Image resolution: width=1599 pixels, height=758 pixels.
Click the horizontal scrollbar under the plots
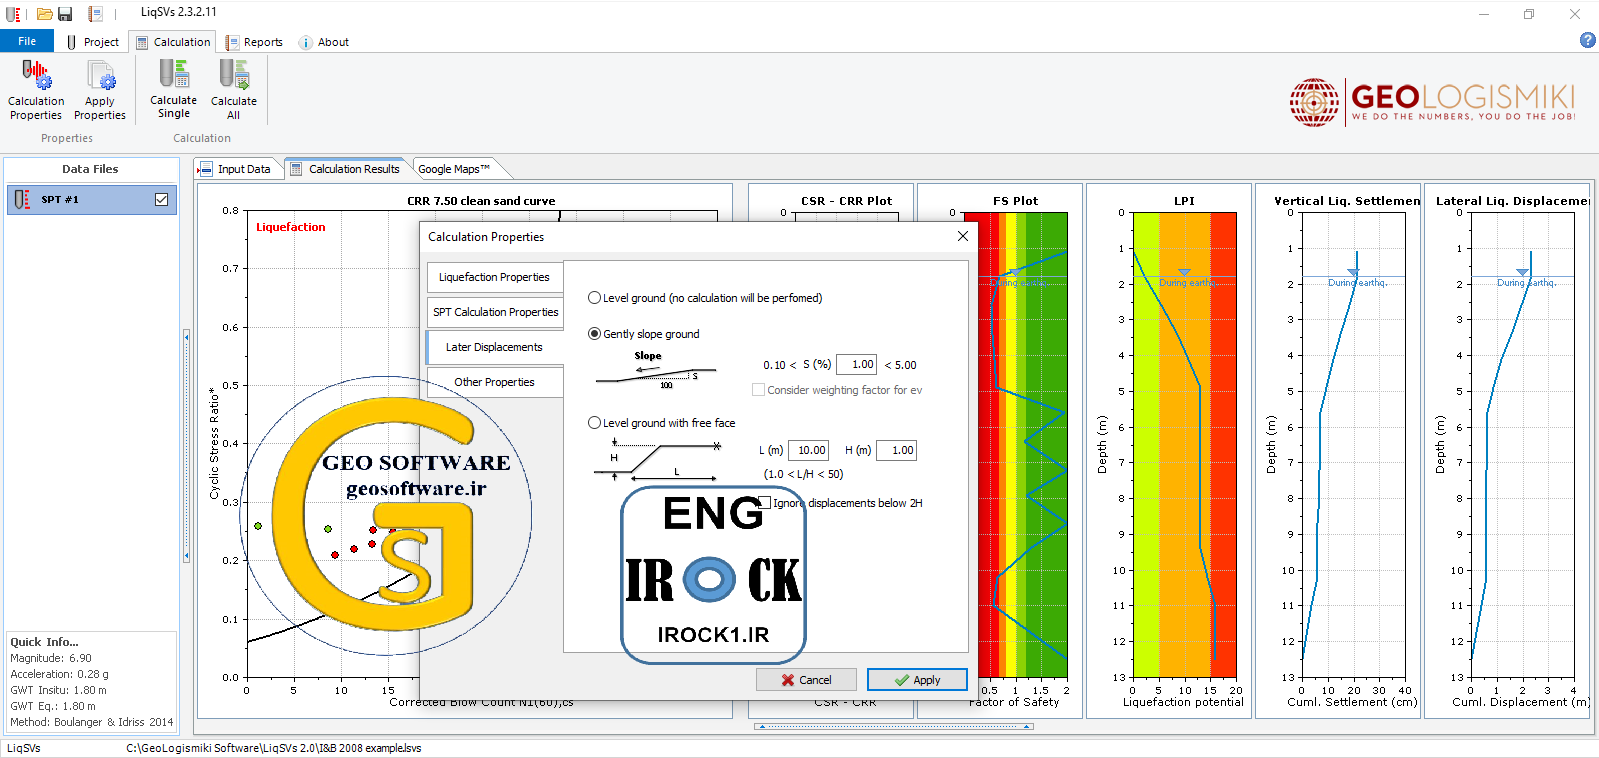(x=893, y=727)
